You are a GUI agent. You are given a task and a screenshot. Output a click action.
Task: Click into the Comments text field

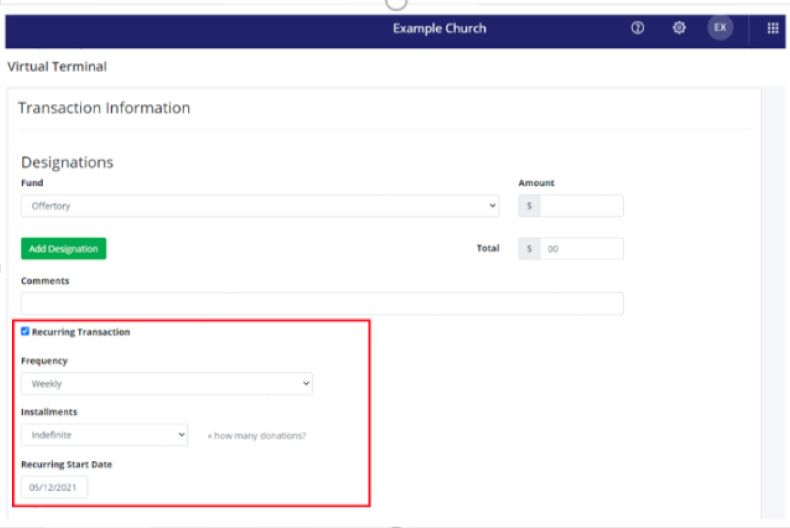pos(322,303)
